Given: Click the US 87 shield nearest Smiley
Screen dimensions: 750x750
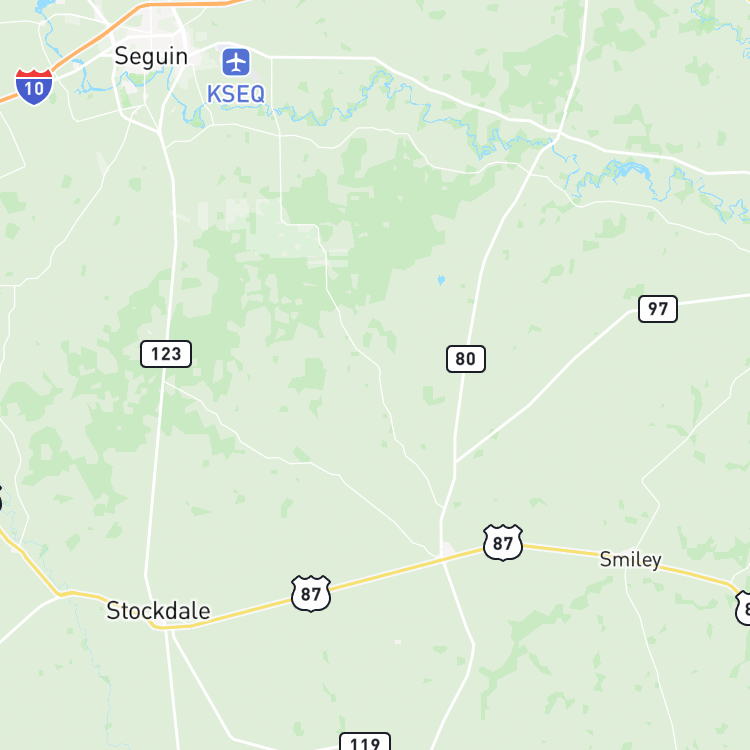Looking at the screenshot, I should (503, 542).
